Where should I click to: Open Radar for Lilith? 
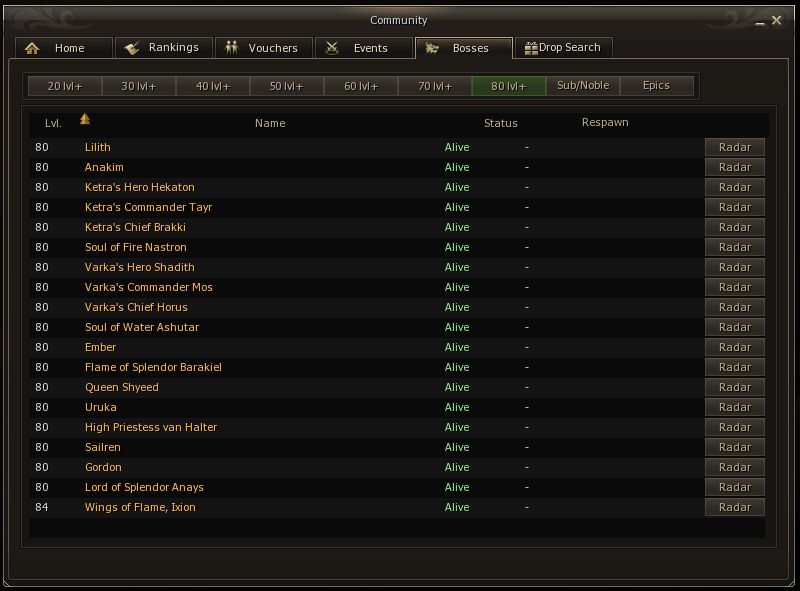coord(735,147)
